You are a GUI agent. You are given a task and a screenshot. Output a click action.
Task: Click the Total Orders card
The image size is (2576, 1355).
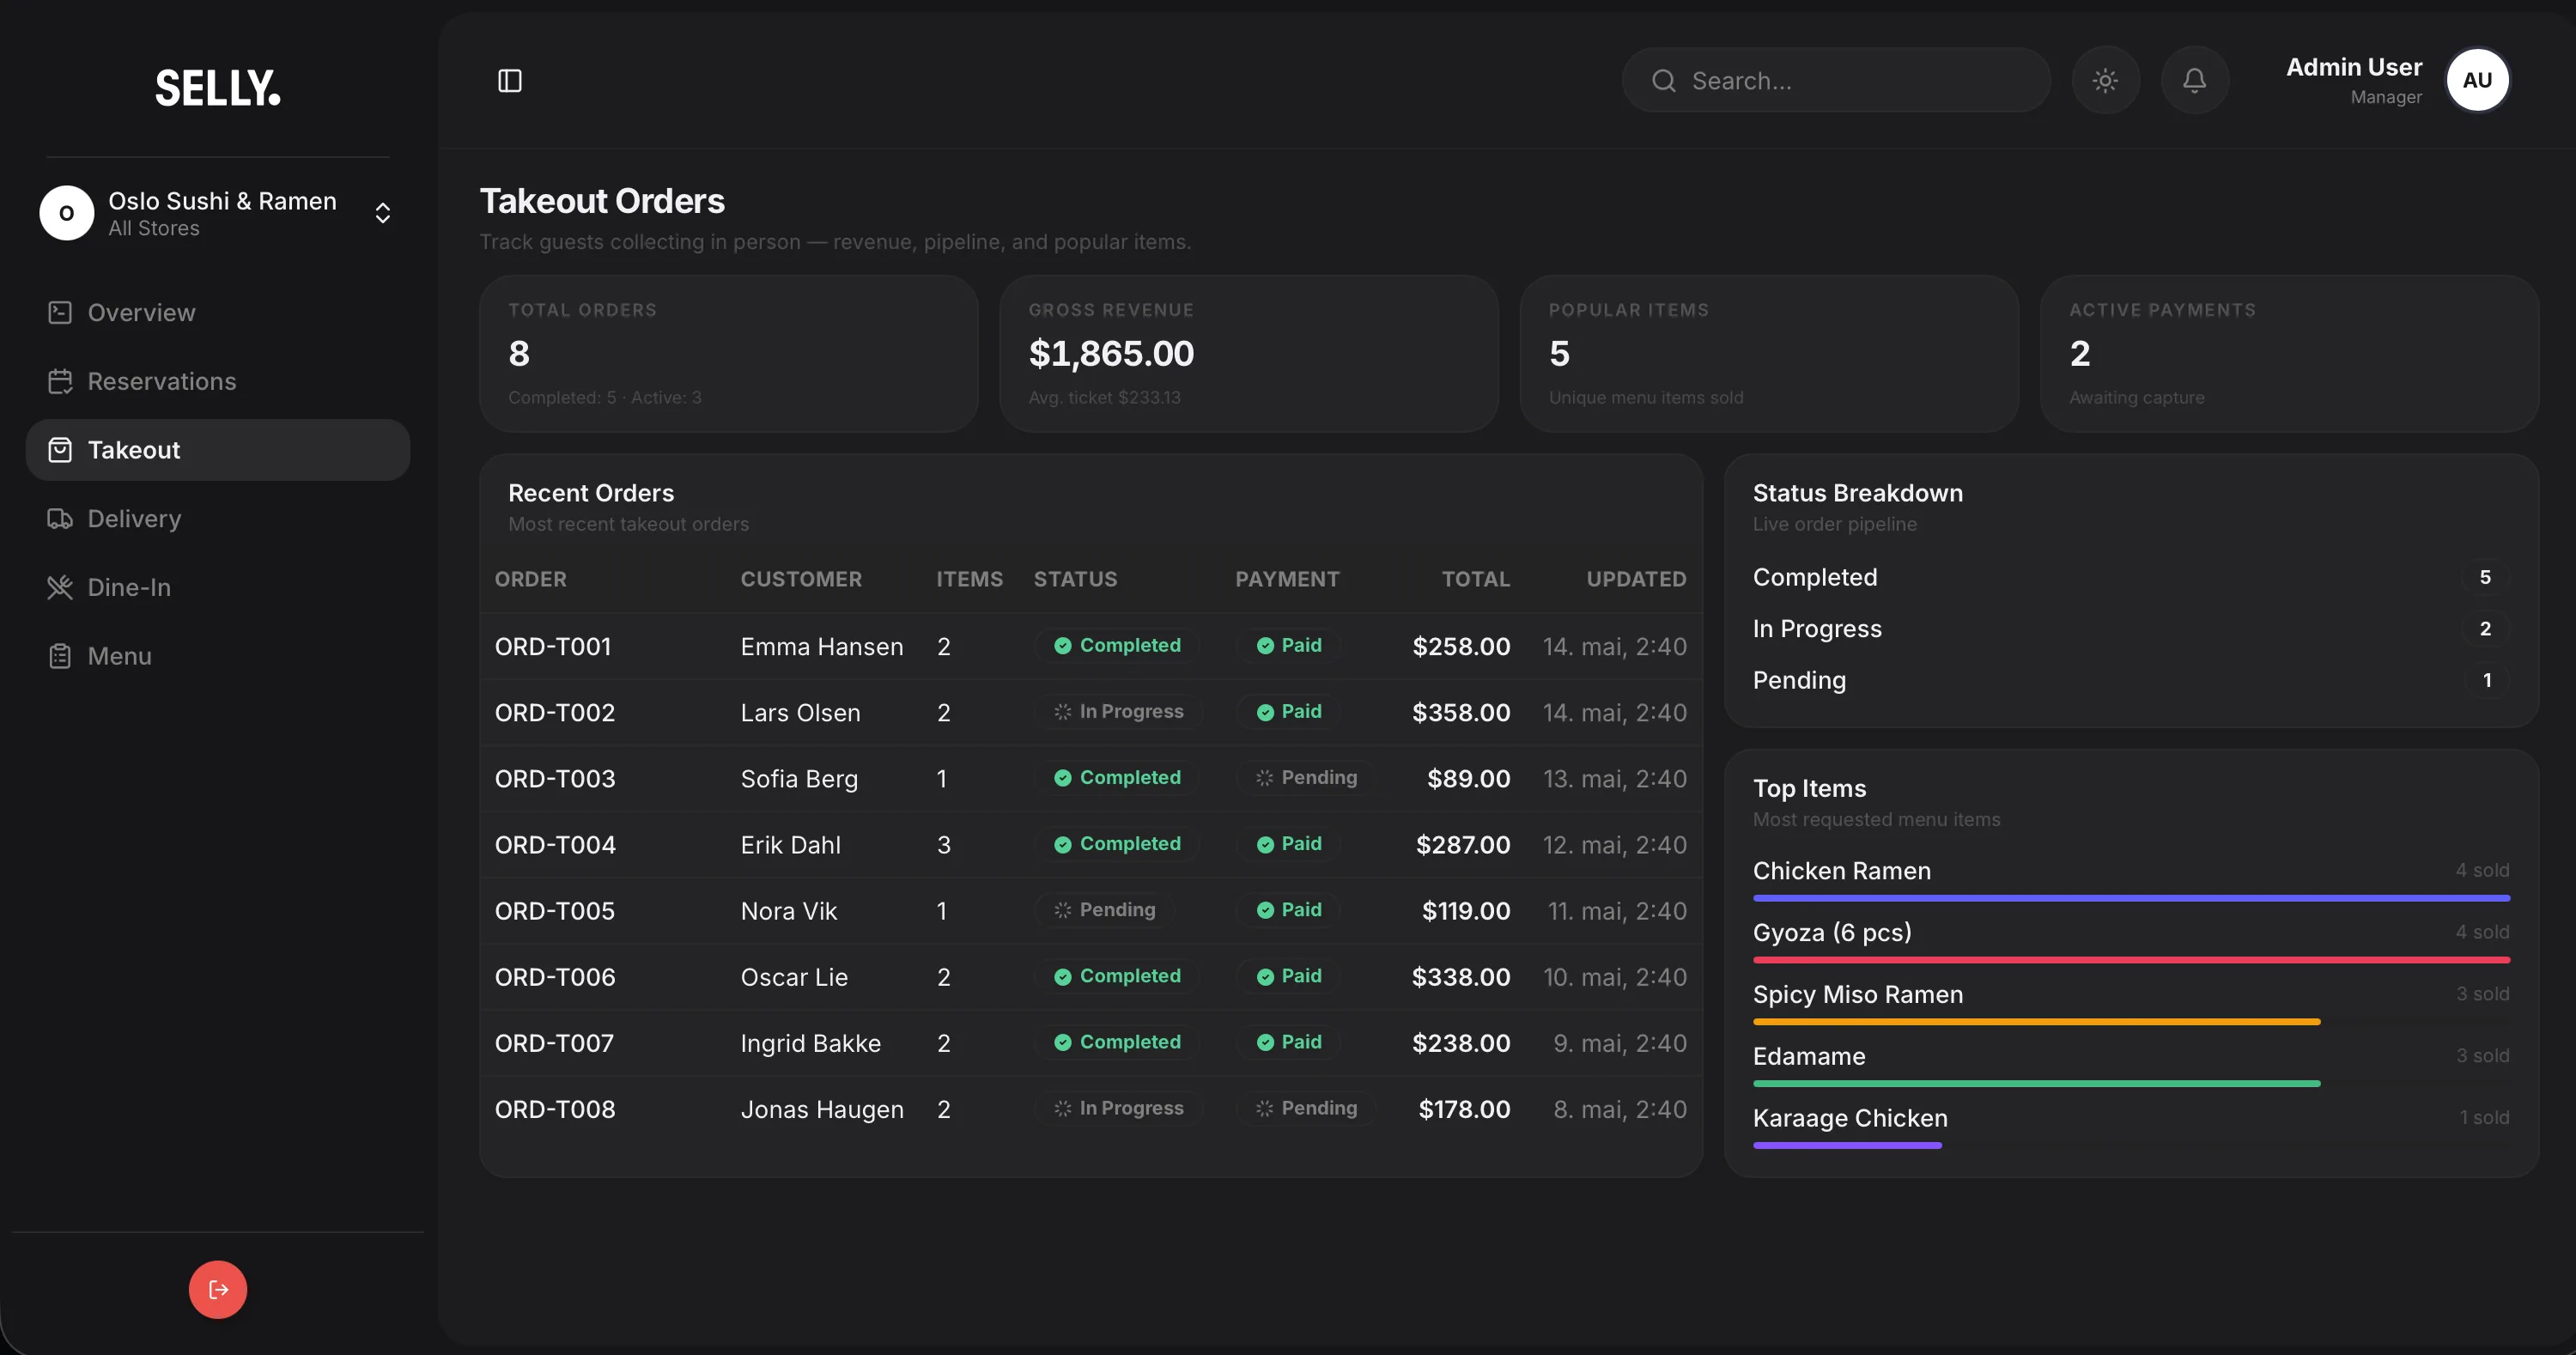[728, 354]
